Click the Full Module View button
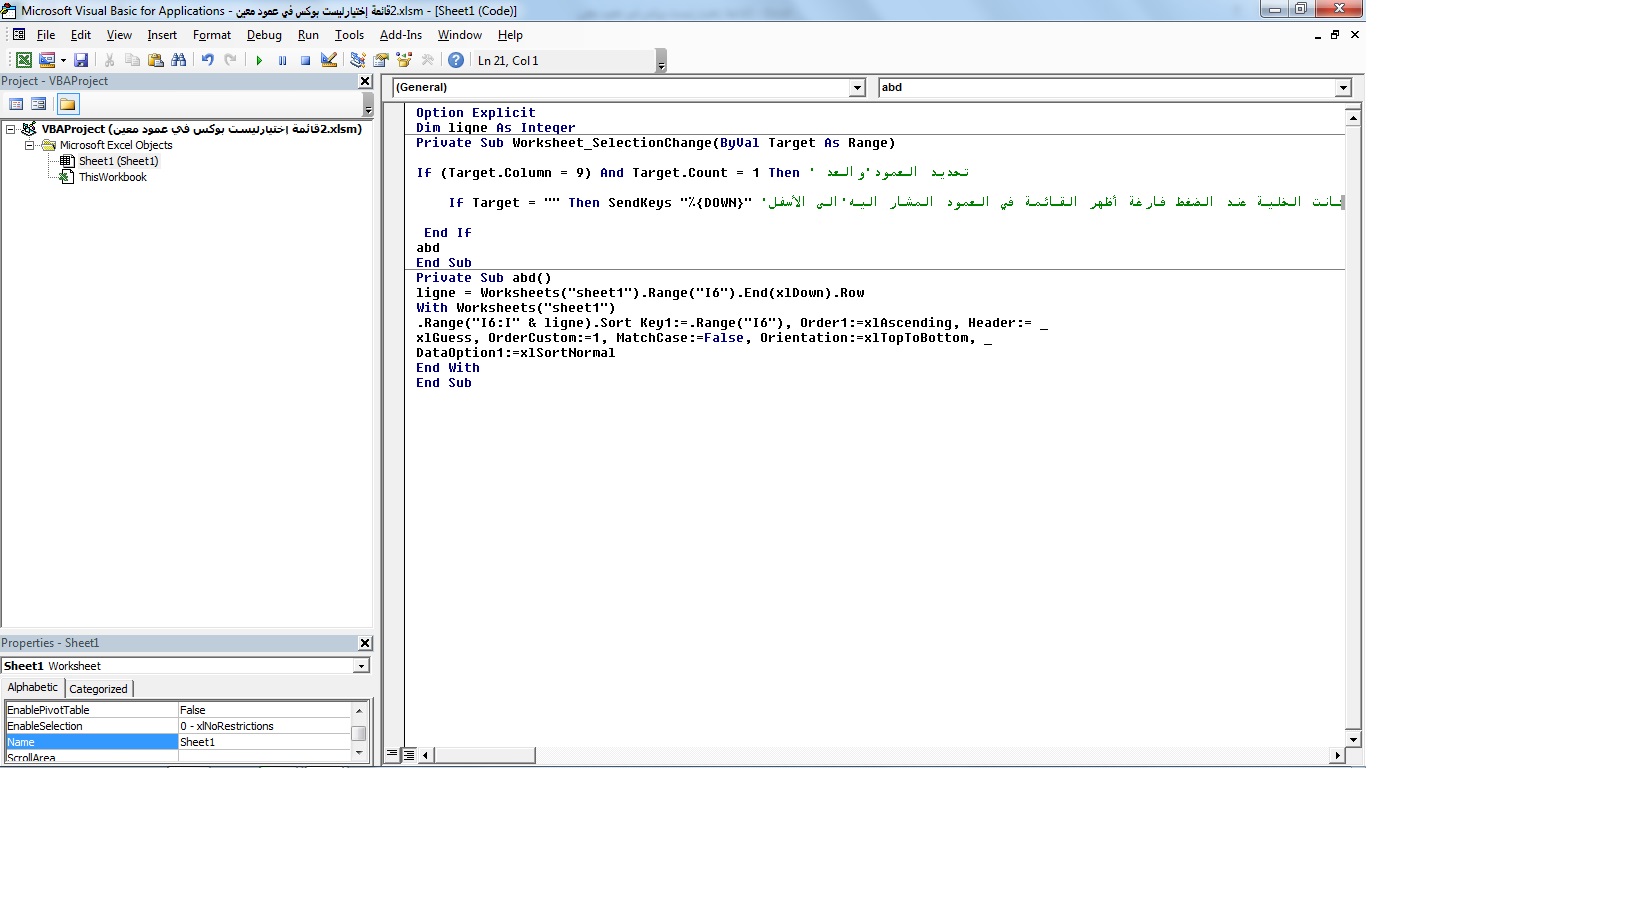1638x920 pixels. (x=409, y=755)
